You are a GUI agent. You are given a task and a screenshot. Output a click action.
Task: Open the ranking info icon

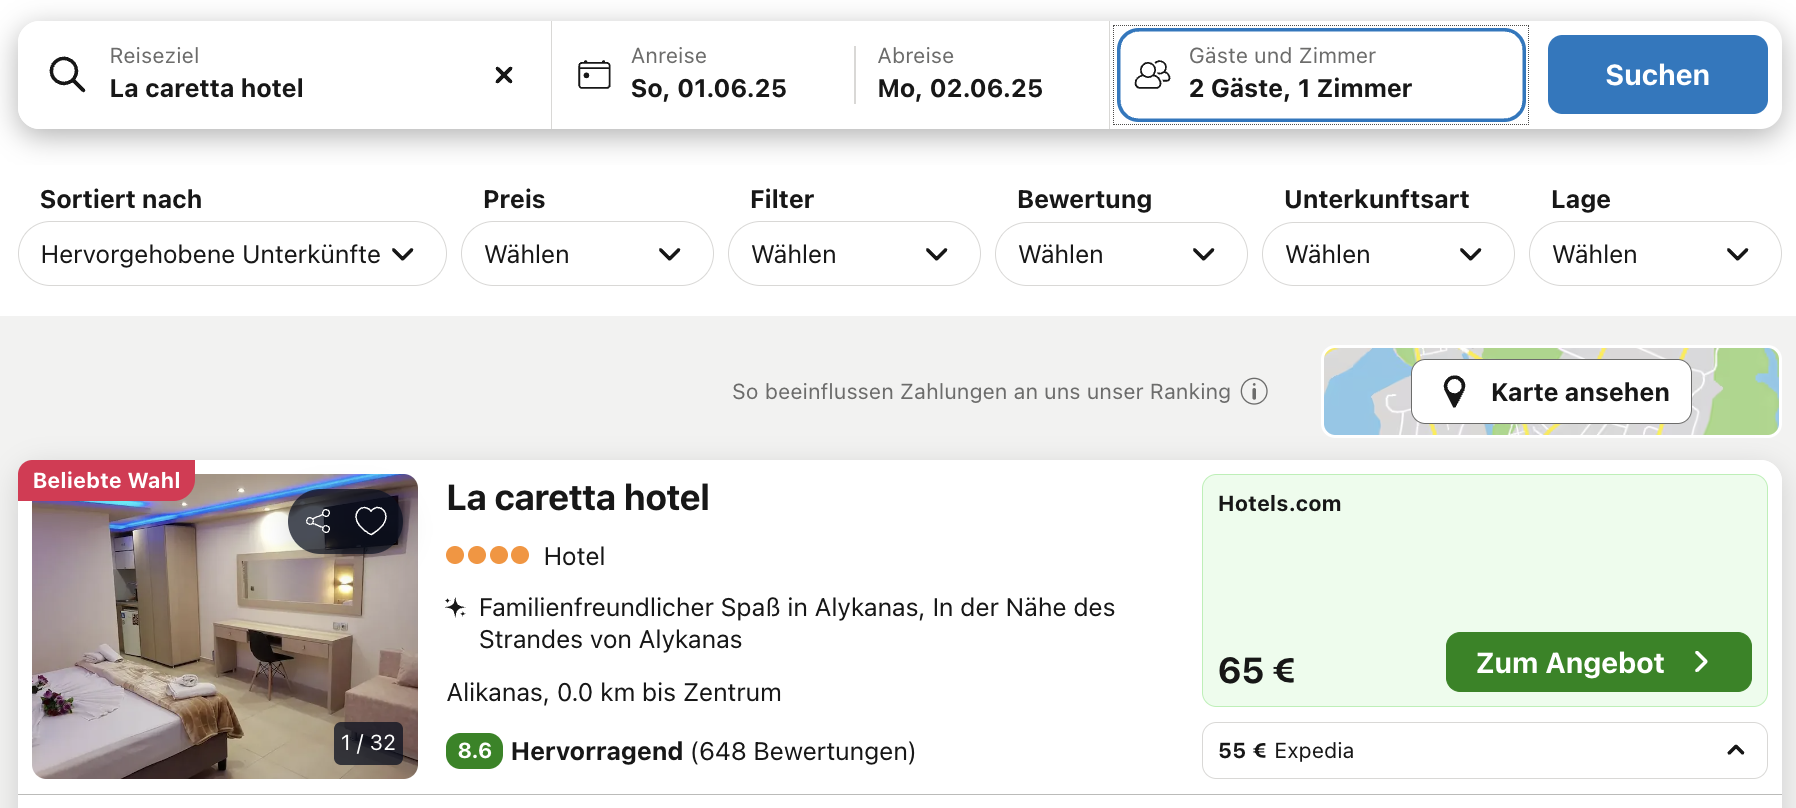click(x=1254, y=391)
